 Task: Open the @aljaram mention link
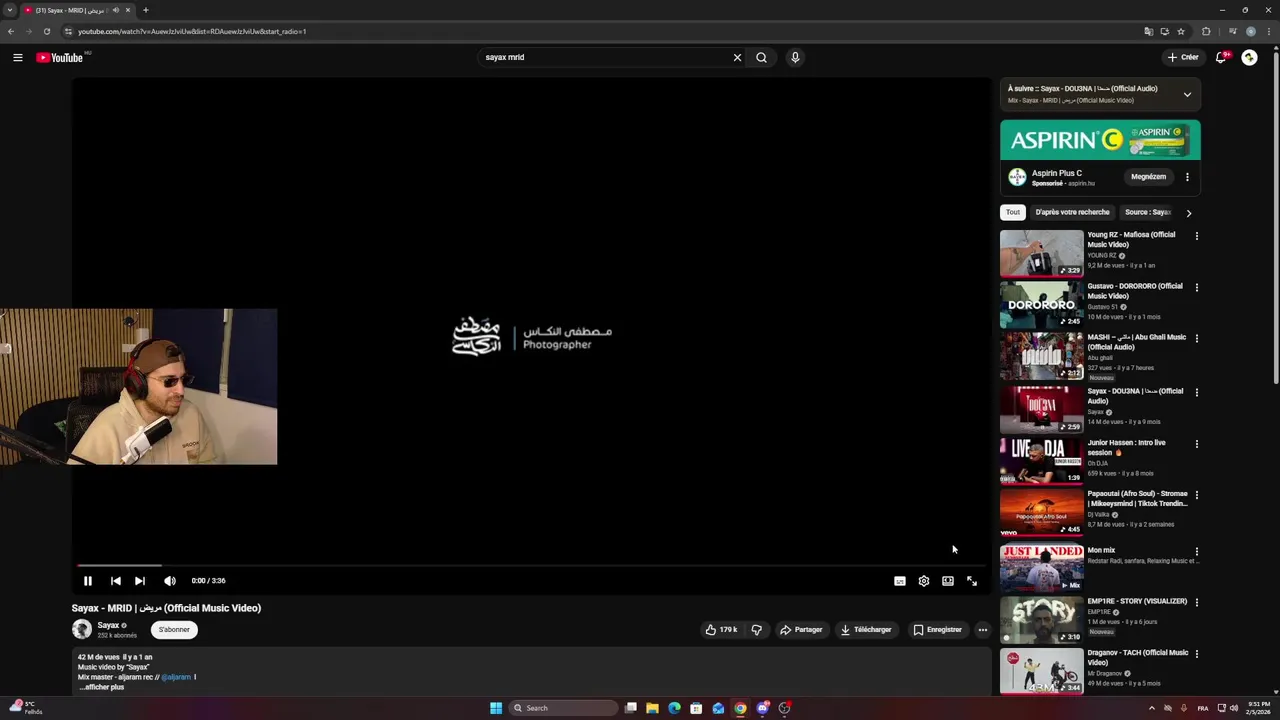(x=176, y=677)
